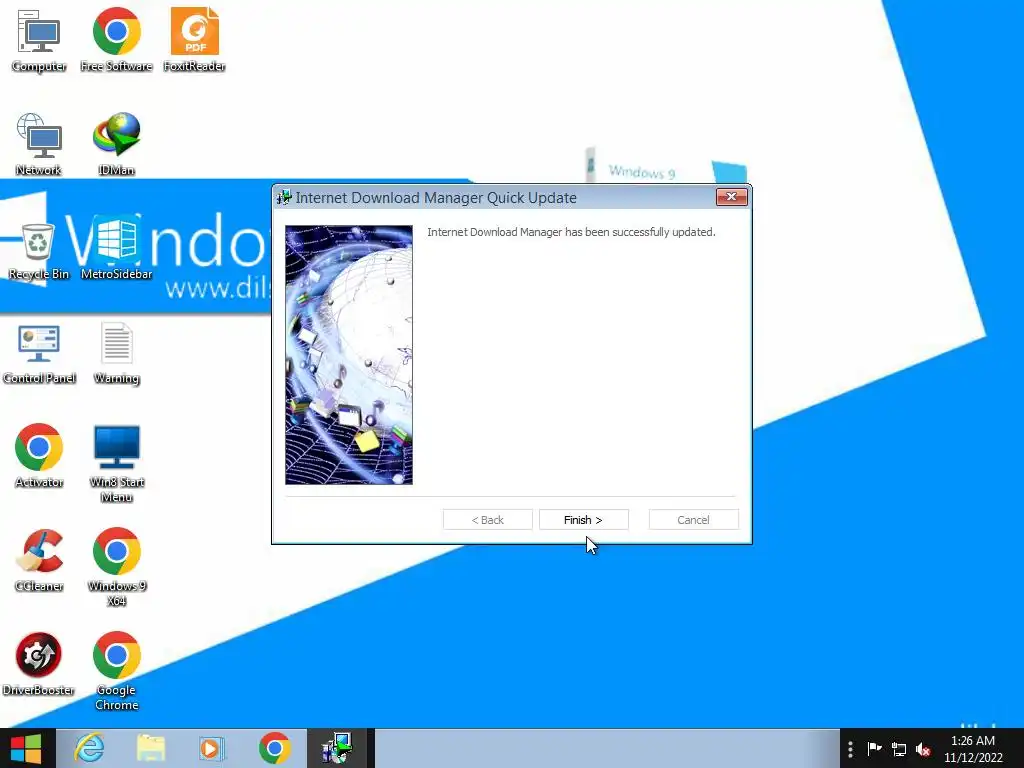Open the media player taskbar icon

[212, 748]
